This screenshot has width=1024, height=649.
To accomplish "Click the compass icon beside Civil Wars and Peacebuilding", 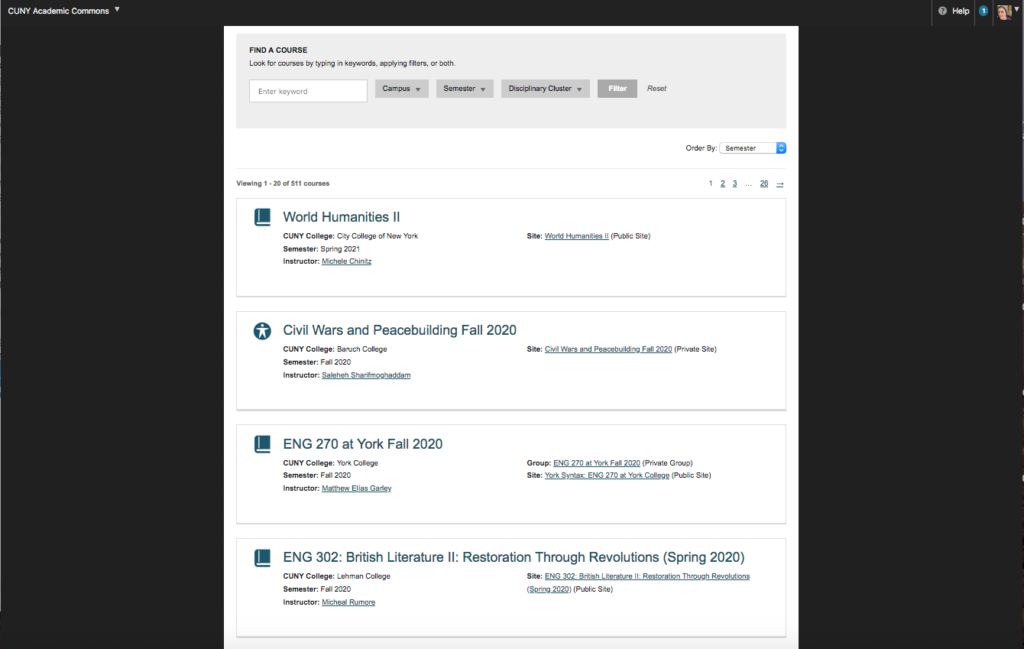I will (261, 330).
